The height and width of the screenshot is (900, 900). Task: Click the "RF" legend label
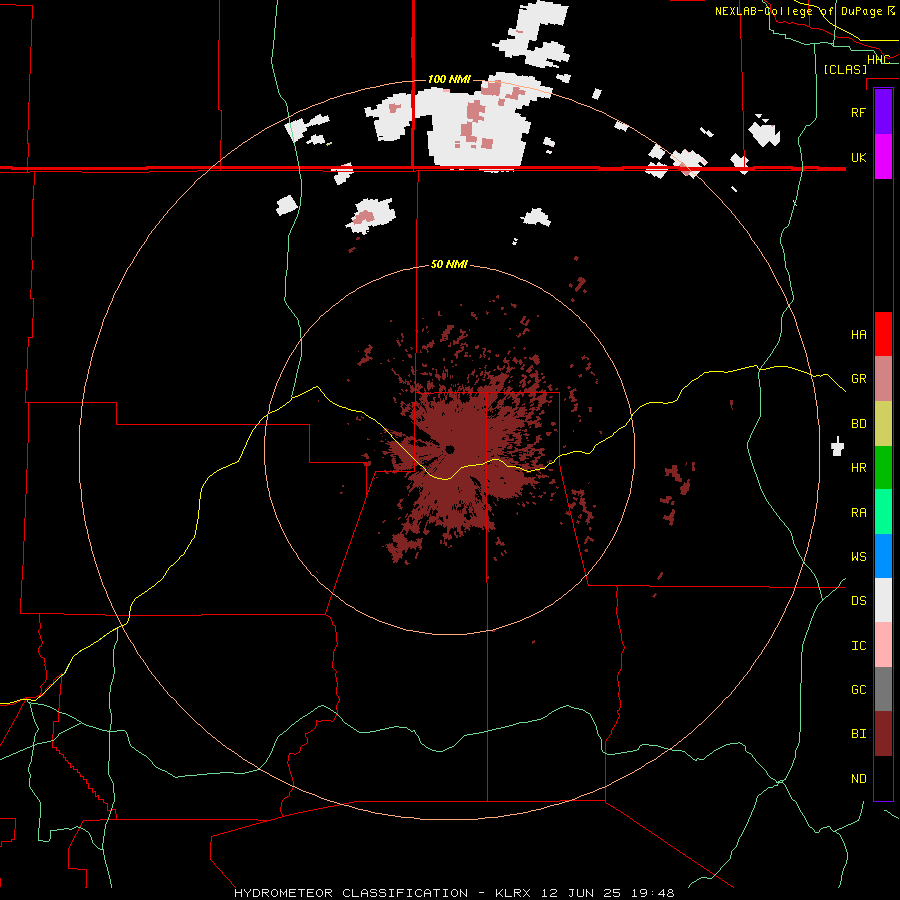click(x=858, y=112)
